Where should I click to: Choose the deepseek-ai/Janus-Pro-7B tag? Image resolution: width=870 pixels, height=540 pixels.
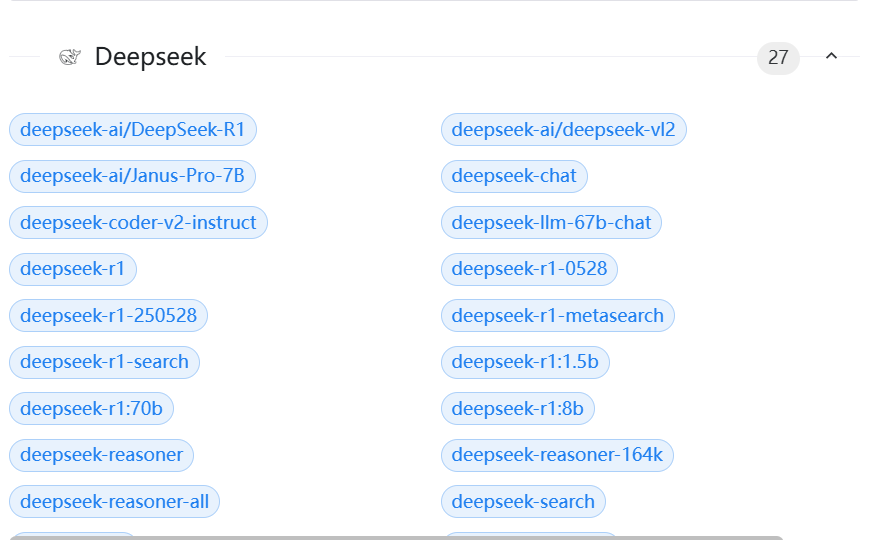pyautogui.click(x=133, y=176)
